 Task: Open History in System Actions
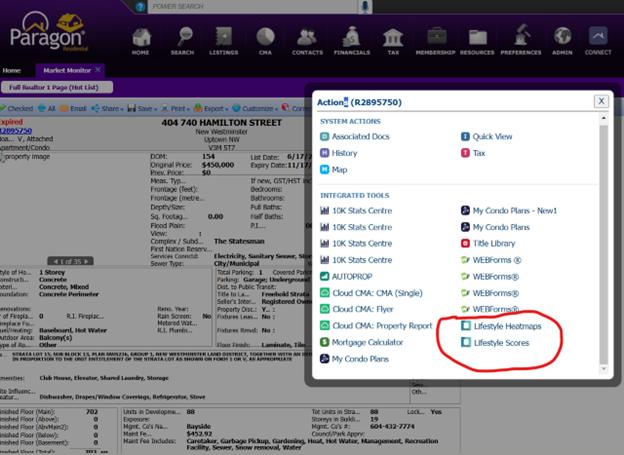click(339, 153)
